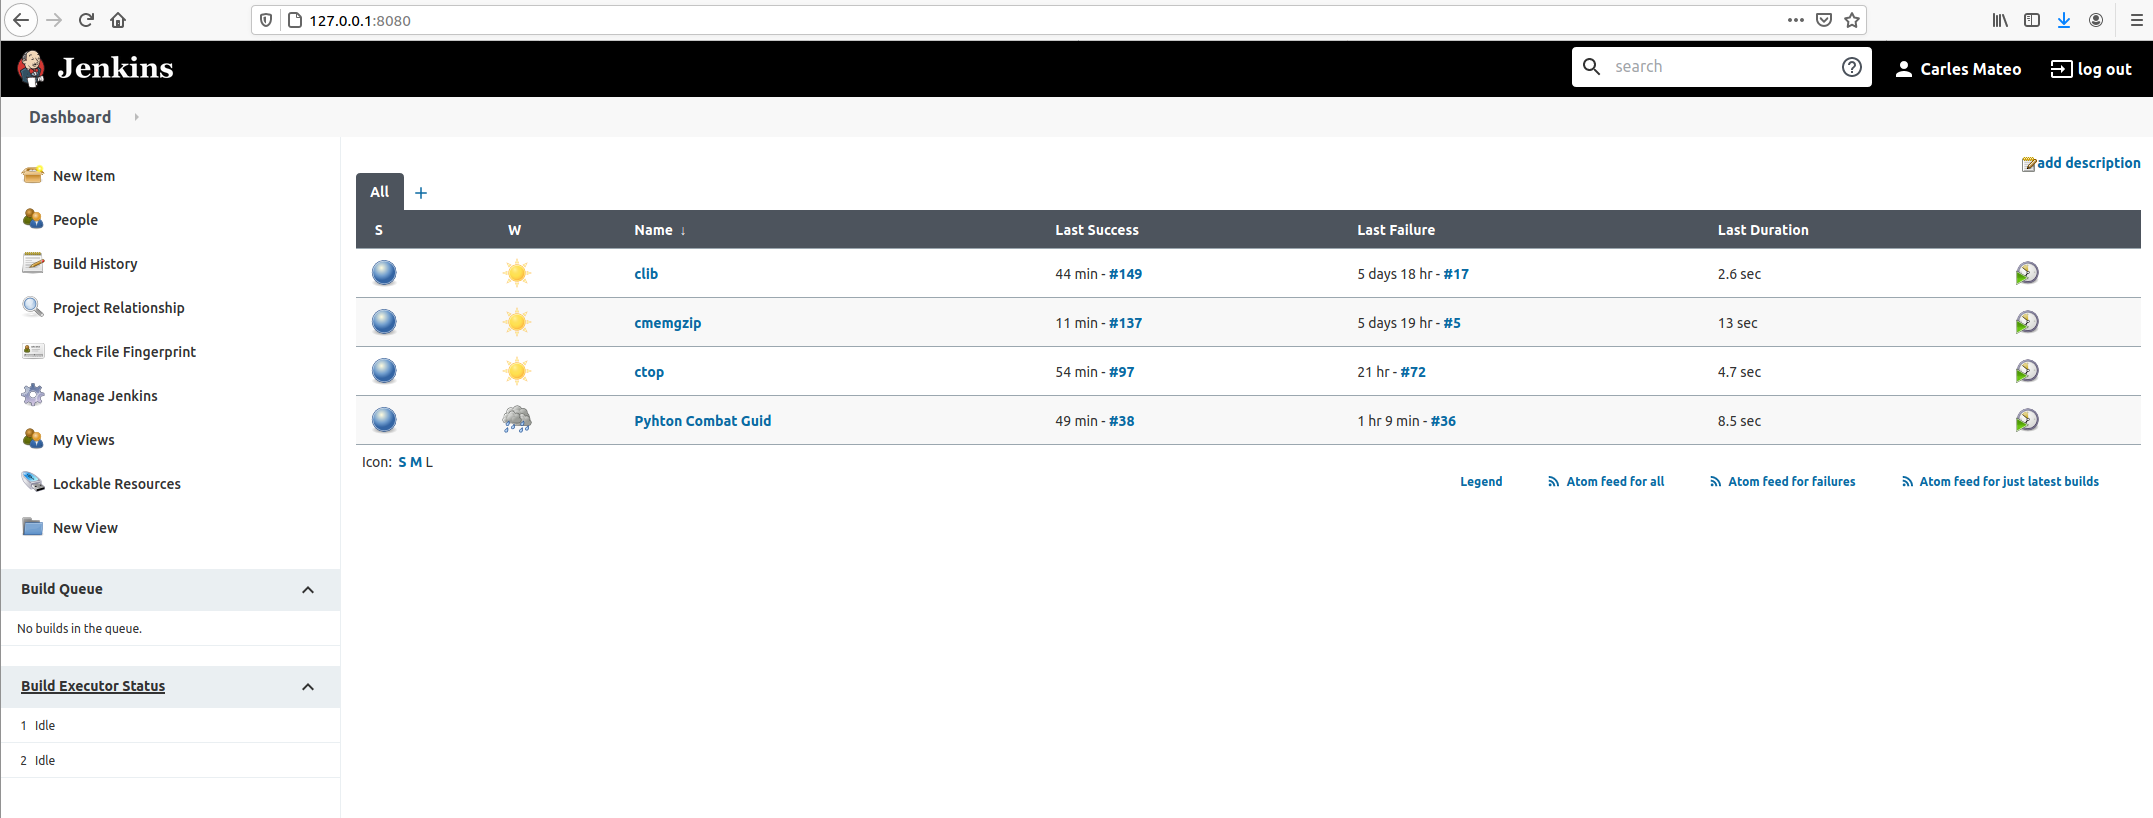Sort by the W weather column header
The width and height of the screenshot is (2153, 818).
click(514, 230)
